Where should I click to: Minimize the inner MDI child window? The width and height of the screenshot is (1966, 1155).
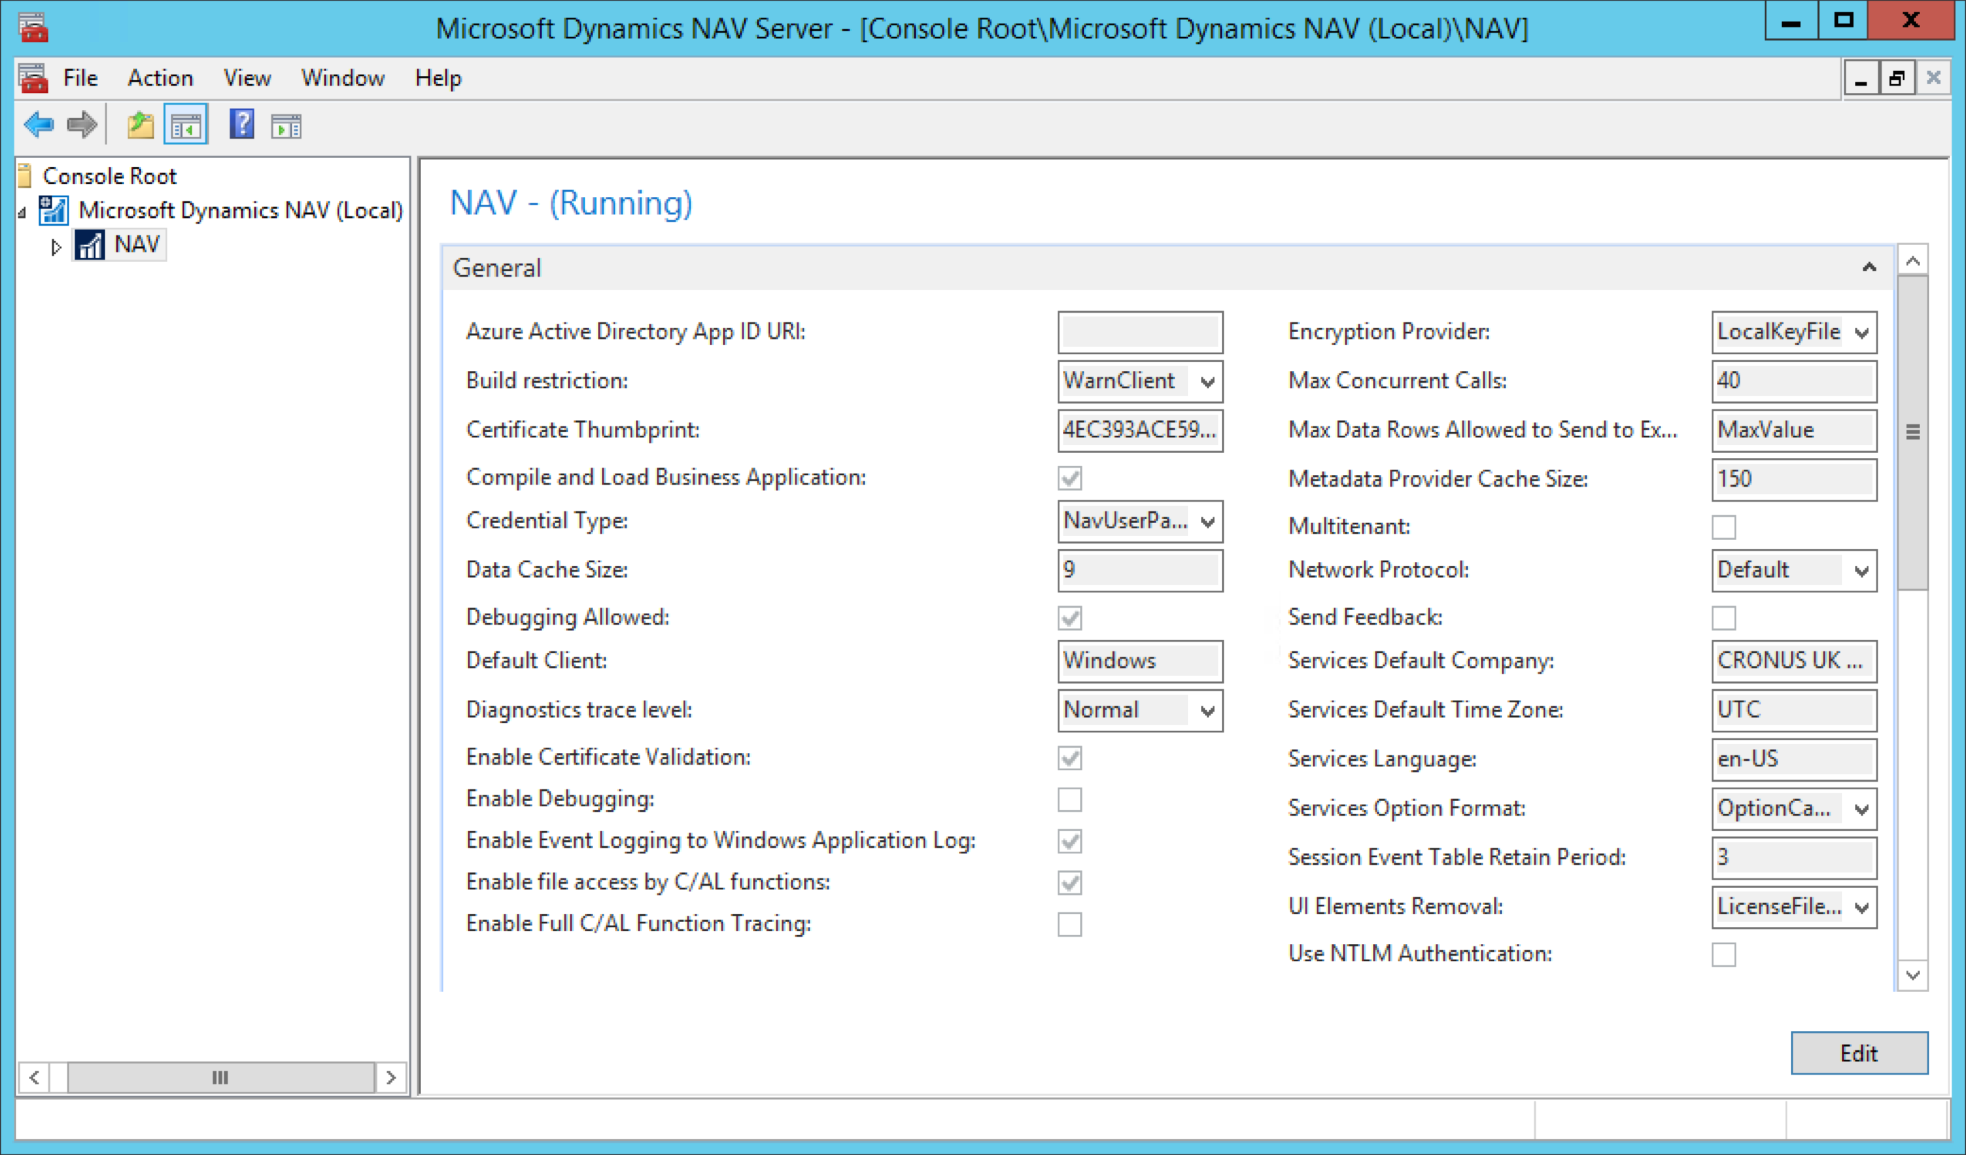(1861, 78)
